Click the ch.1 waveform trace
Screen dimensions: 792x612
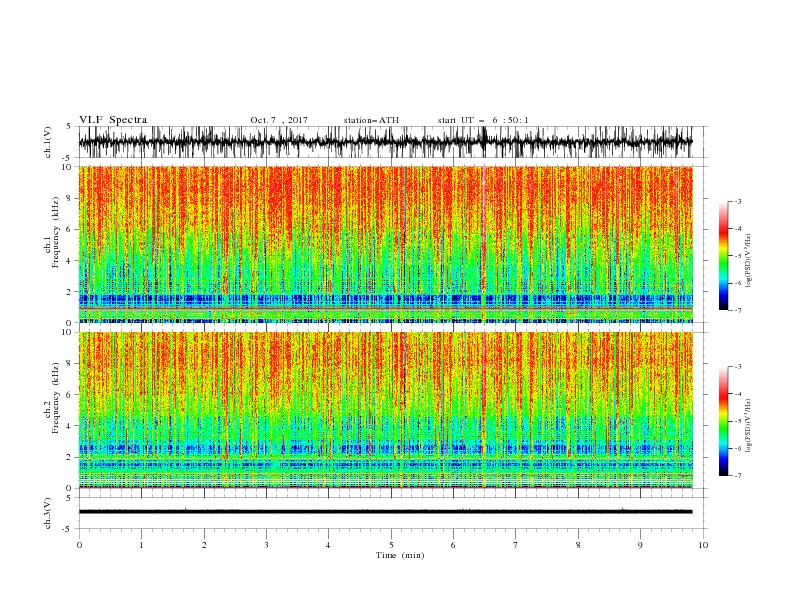pyautogui.click(x=385, y=142)
